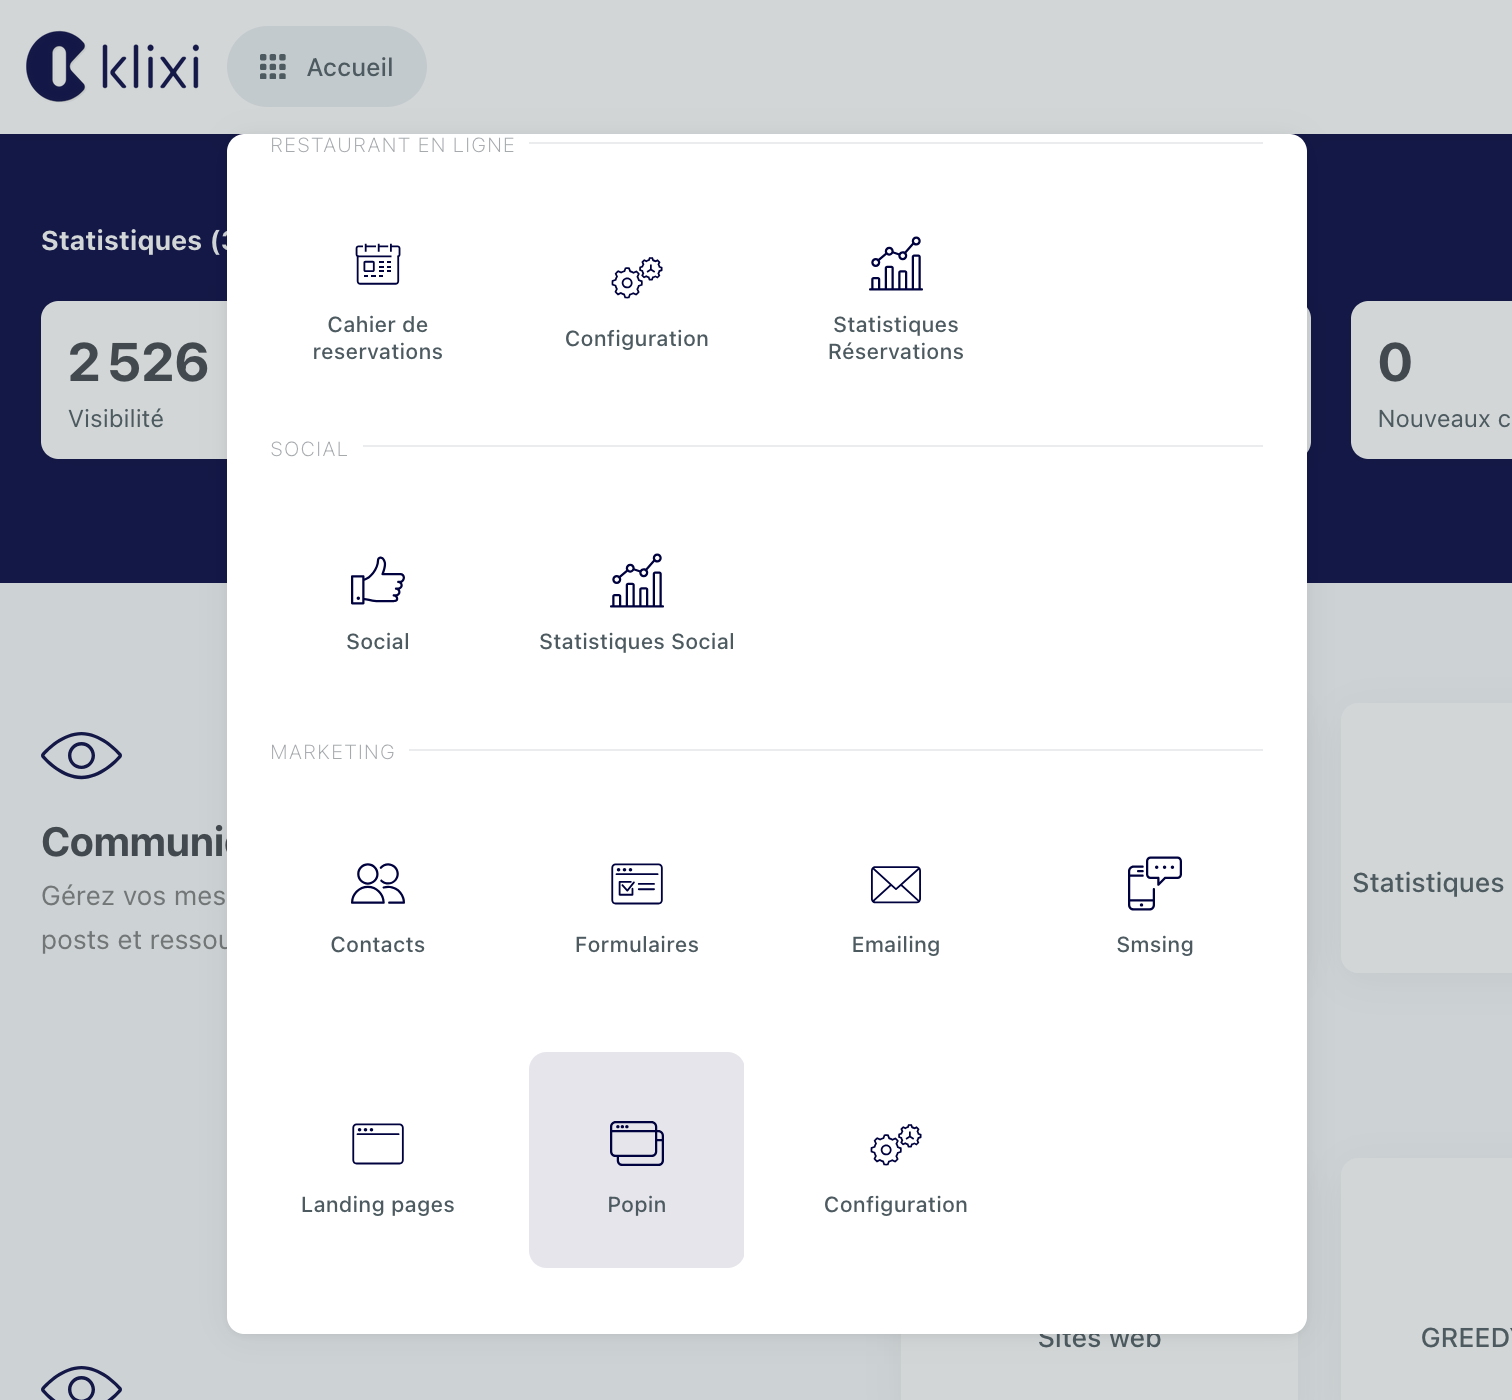1512x1400 pixels.
Task: Open the Popin windows icon
Action: pos(637,1144)
